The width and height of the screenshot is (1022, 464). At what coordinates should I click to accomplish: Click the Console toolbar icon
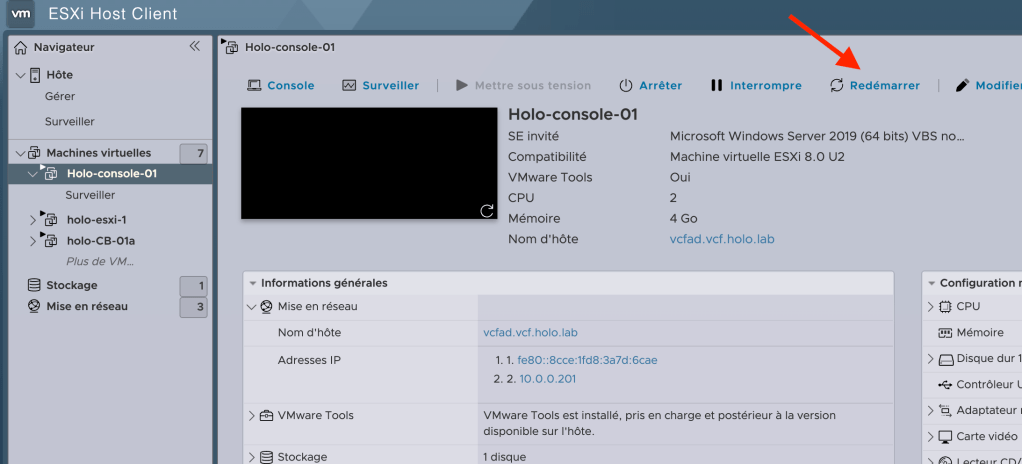[254, 86]
